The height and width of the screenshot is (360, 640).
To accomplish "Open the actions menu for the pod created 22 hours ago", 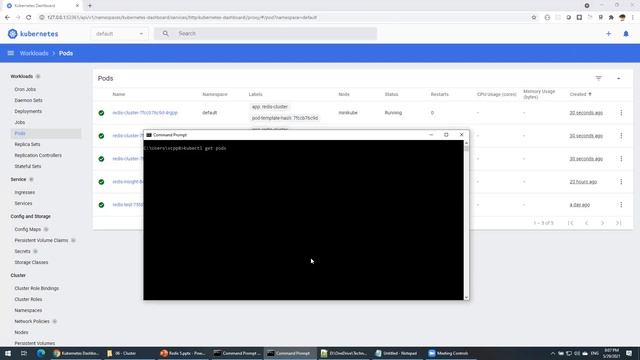I will coord(621,182).
